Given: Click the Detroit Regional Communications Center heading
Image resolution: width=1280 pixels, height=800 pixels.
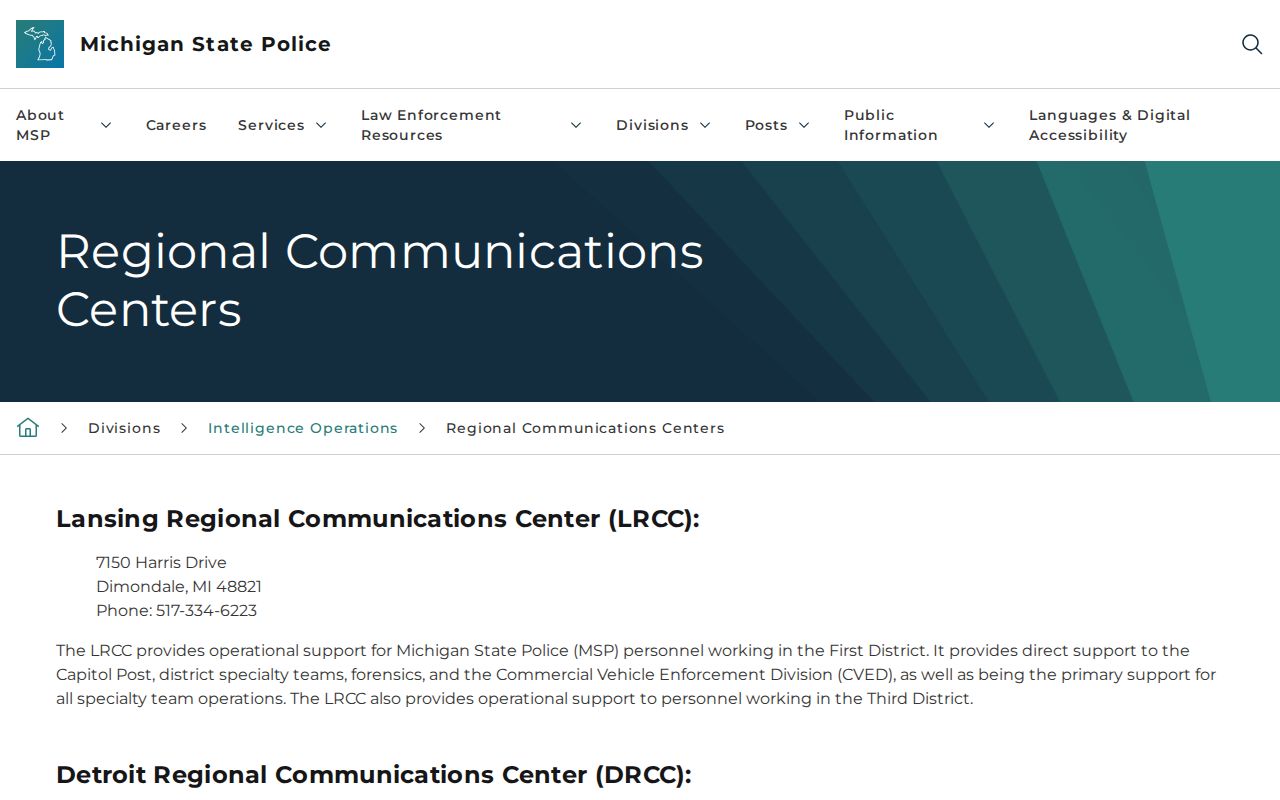Looking at the screenshot, I should [374, 775].
